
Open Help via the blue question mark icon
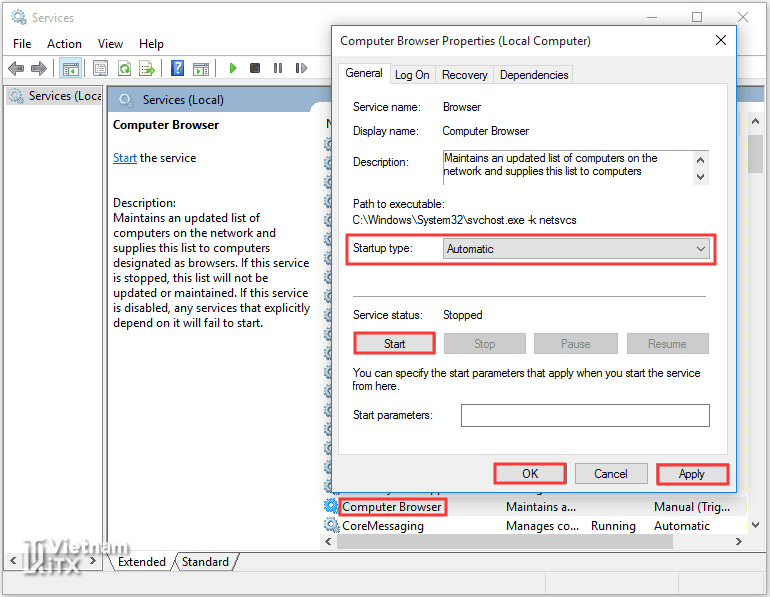[177, 68]
